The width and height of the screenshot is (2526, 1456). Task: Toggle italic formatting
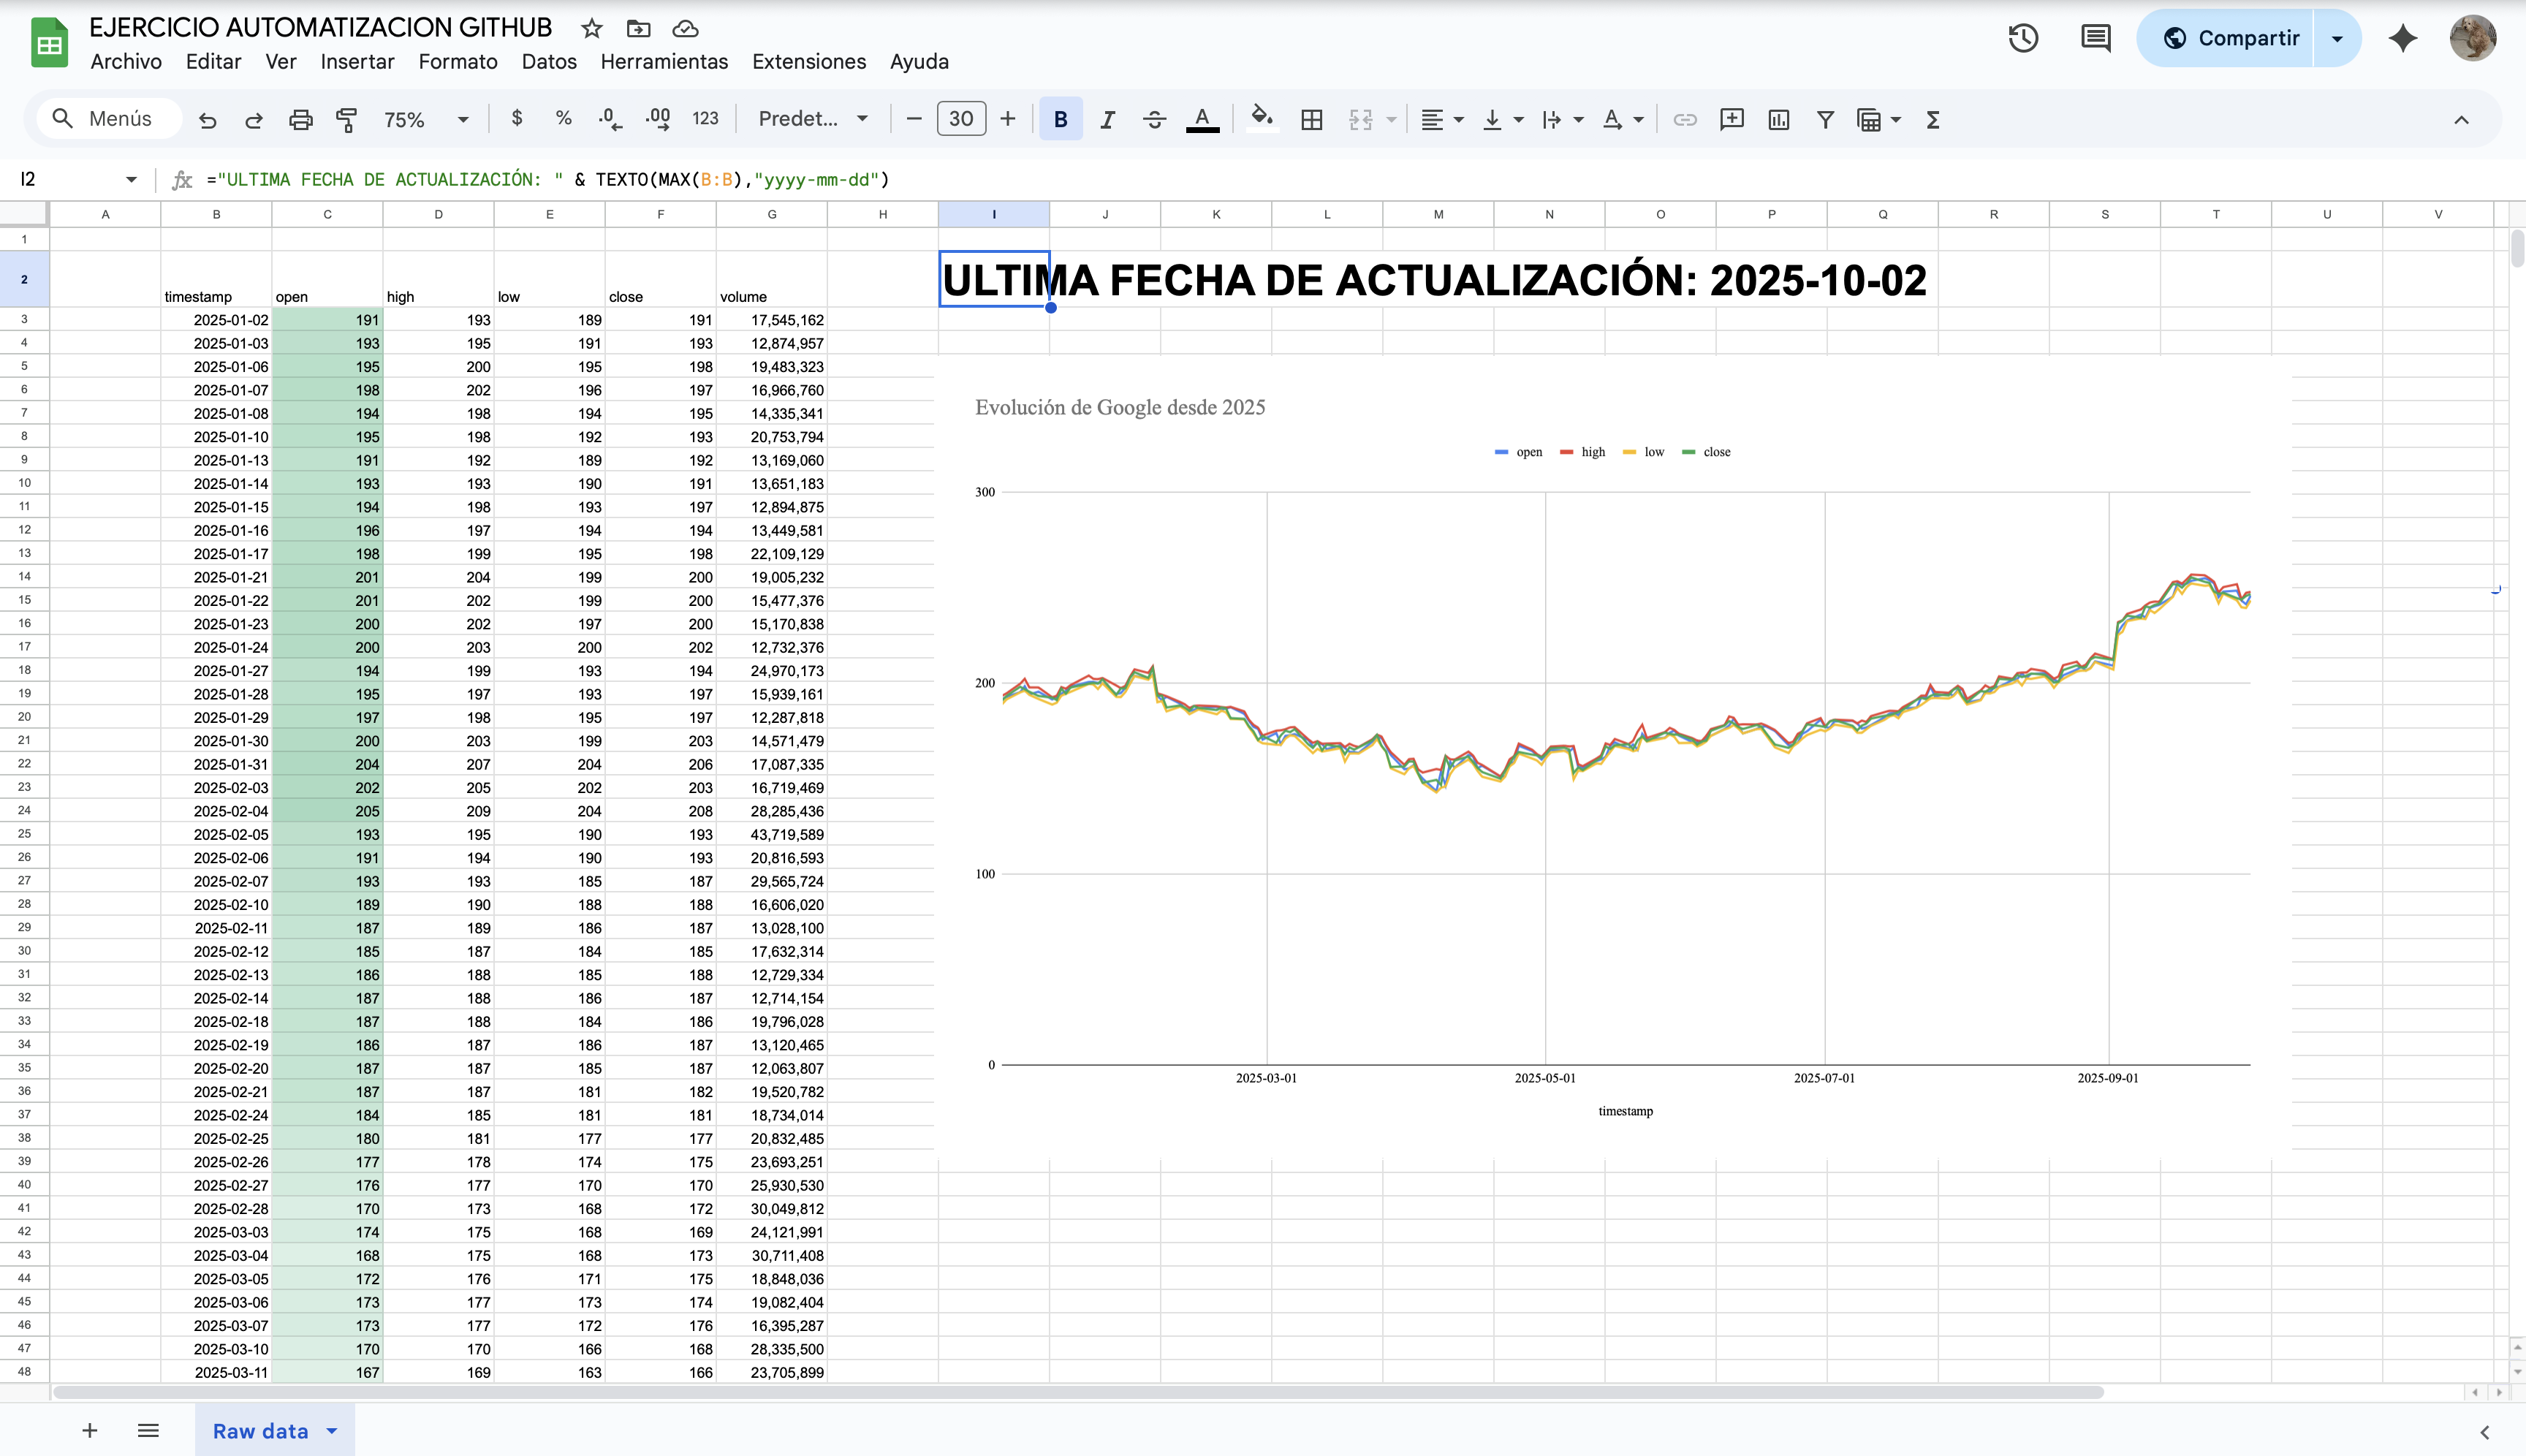tap(1107, 120)
